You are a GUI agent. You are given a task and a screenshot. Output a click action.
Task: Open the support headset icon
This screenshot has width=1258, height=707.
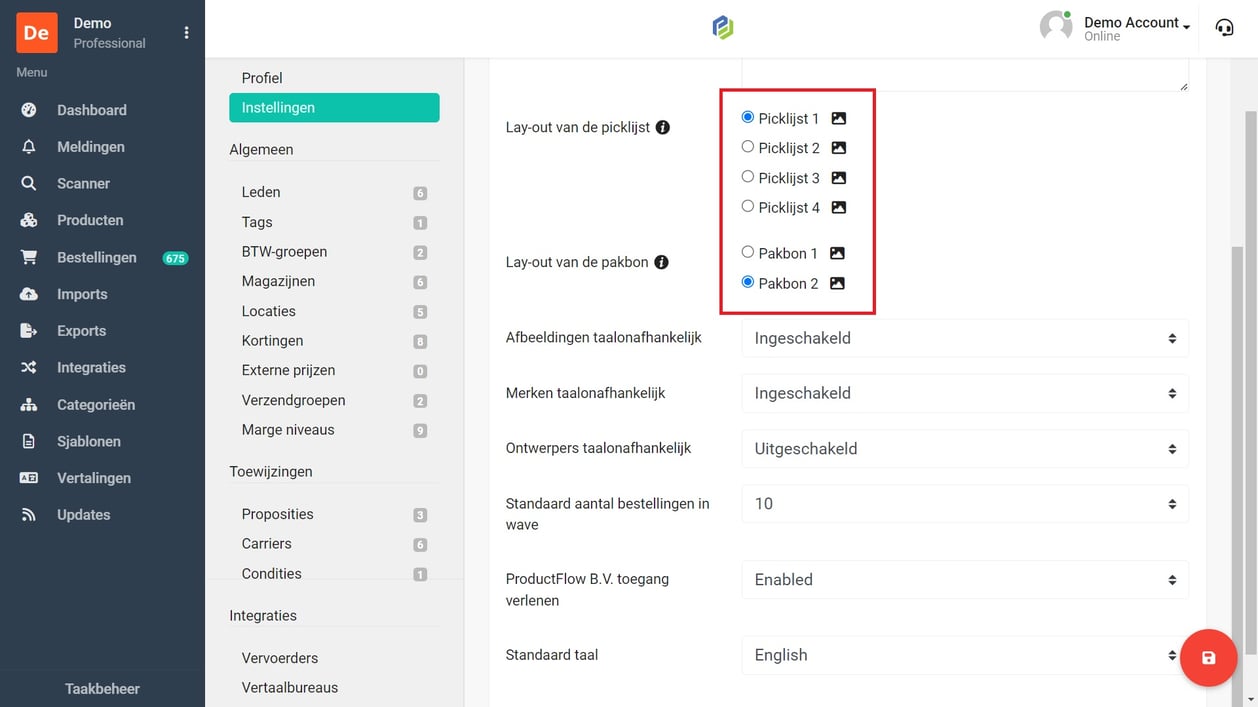(1224, 28)
